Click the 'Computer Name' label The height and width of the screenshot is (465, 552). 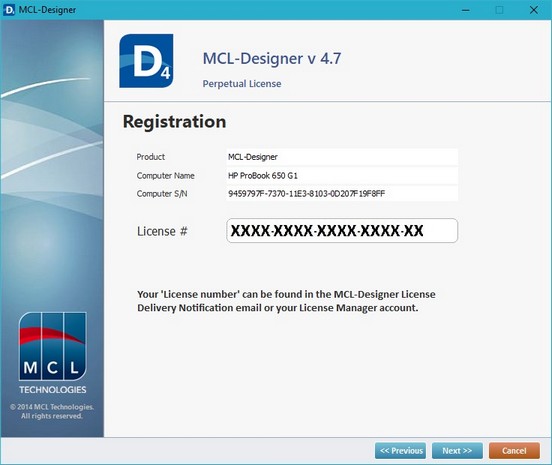point(165,175)
